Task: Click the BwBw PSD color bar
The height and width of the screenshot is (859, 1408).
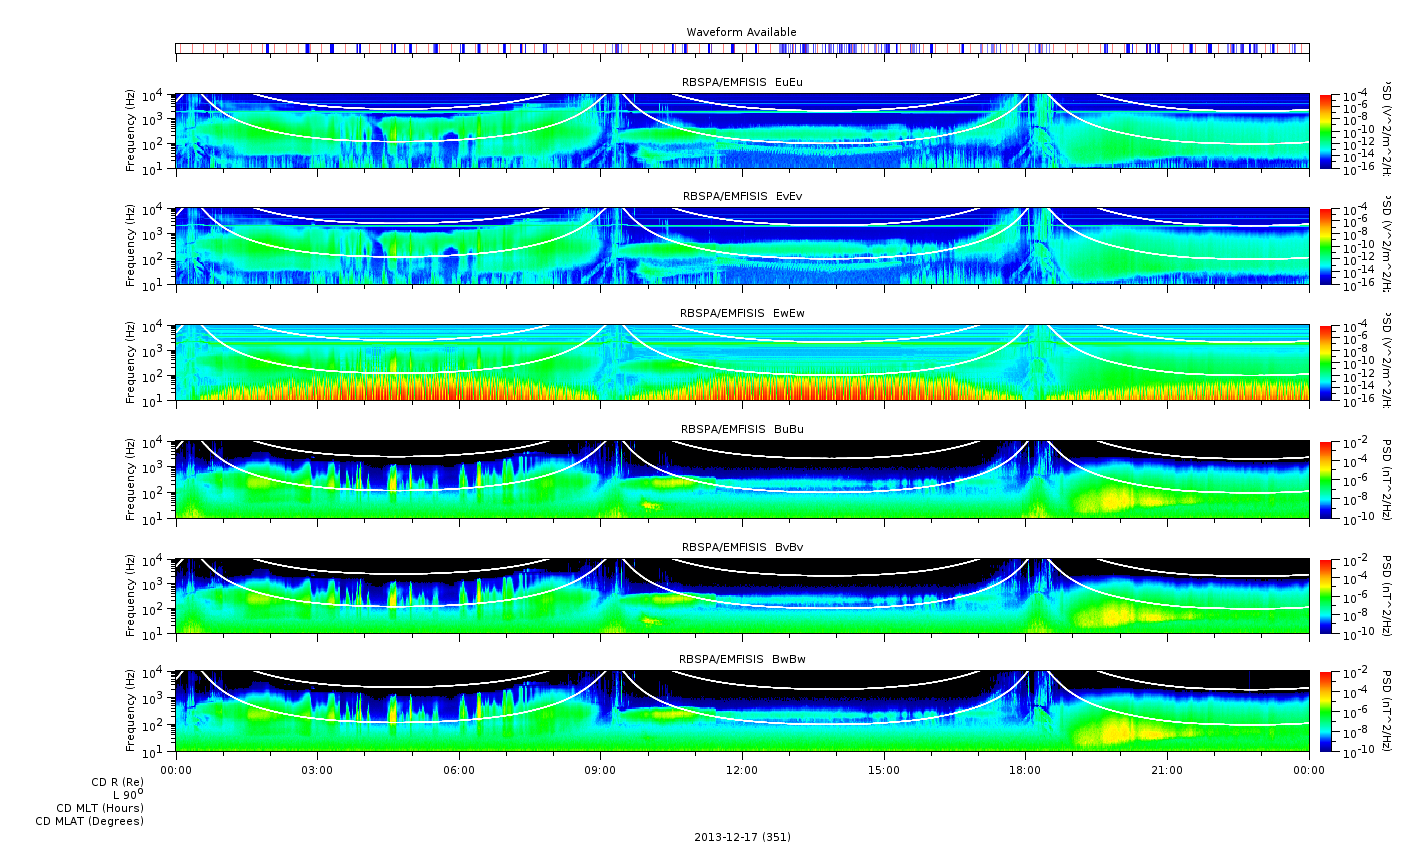Action: click(1326, 712)
